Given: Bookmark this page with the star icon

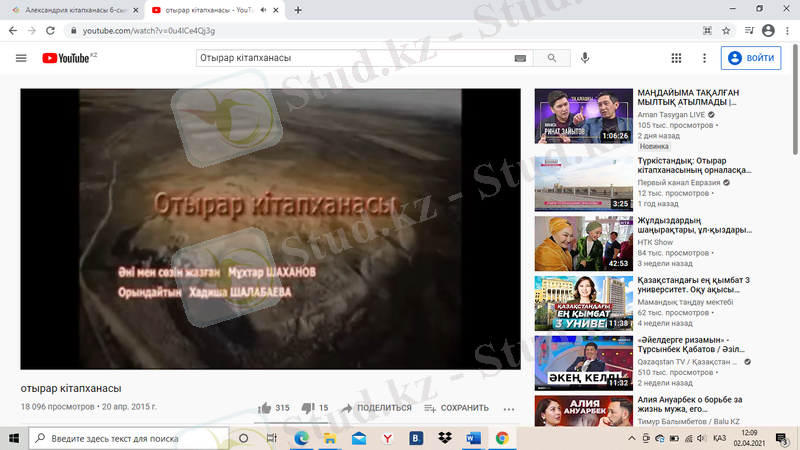Looking at the screenshot, I should [x=726, y=31].
